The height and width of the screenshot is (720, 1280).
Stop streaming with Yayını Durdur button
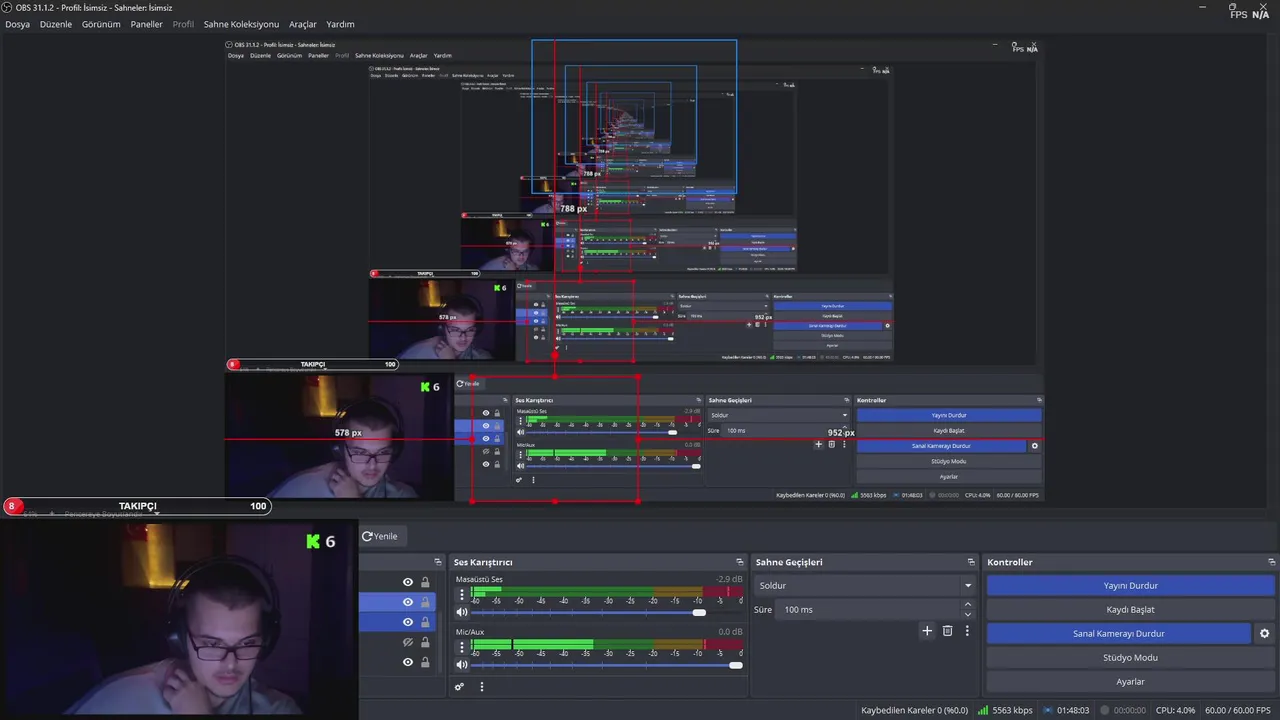coord(1130,585)
